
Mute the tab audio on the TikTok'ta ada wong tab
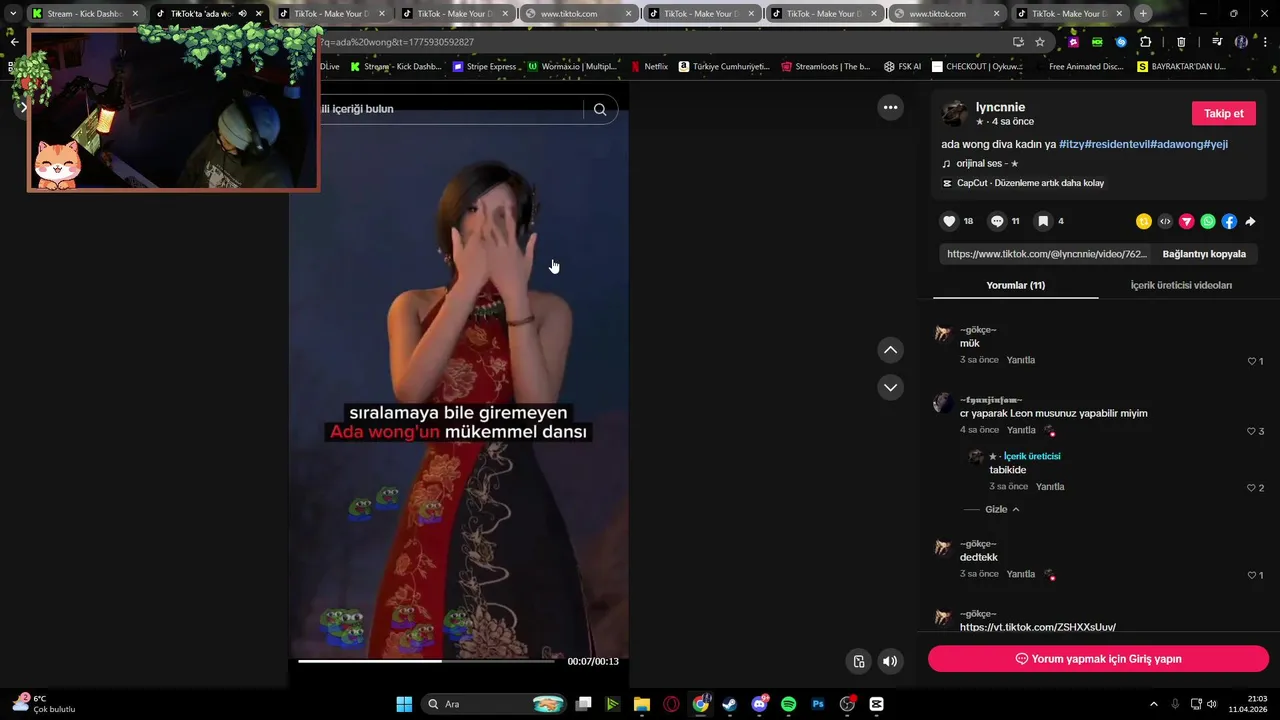coord(242,14)
